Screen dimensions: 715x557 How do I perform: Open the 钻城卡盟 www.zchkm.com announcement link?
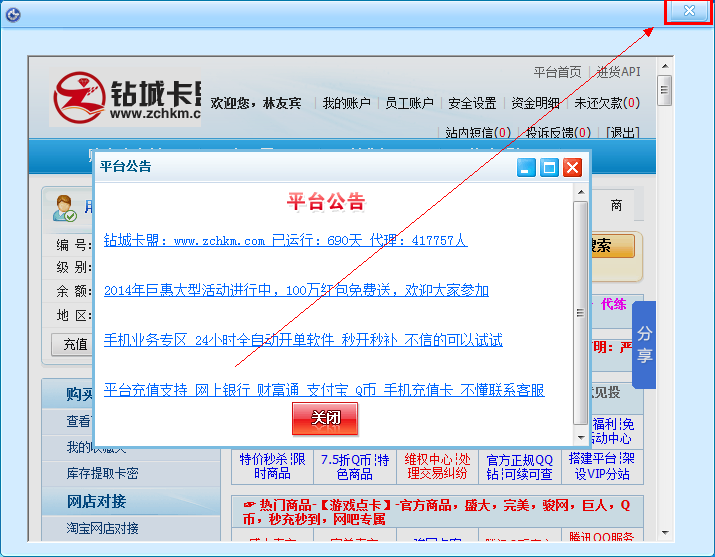point(285,240)
